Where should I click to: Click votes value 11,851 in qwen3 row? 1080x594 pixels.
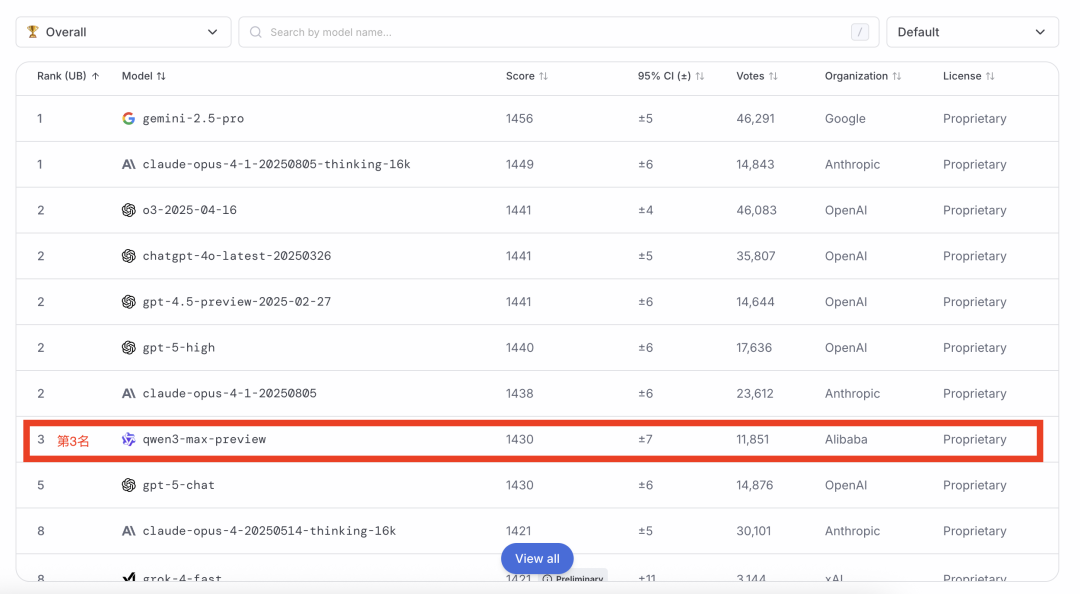click(x=753, y=439)
